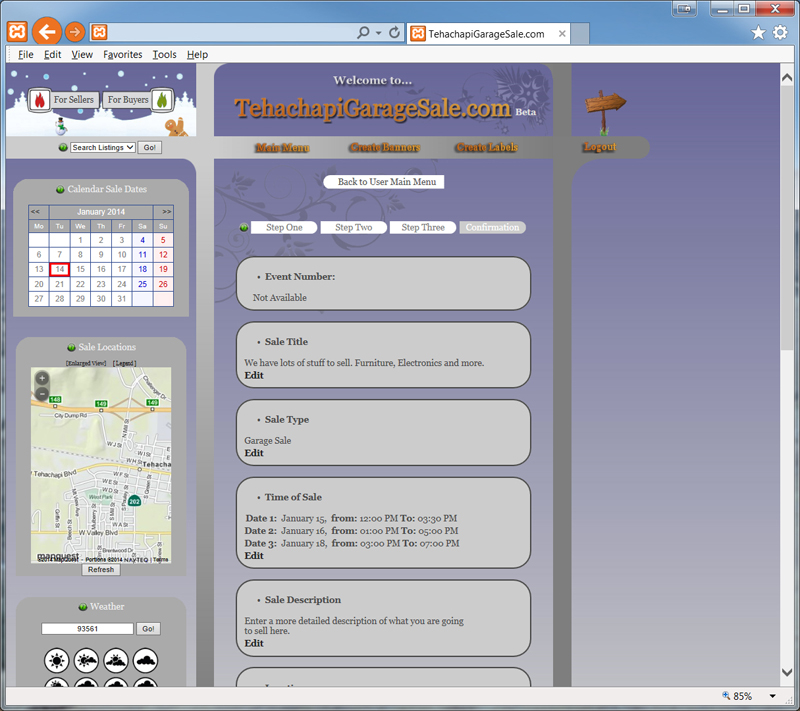Click the 202 route marker on map

tap(134, 501)
